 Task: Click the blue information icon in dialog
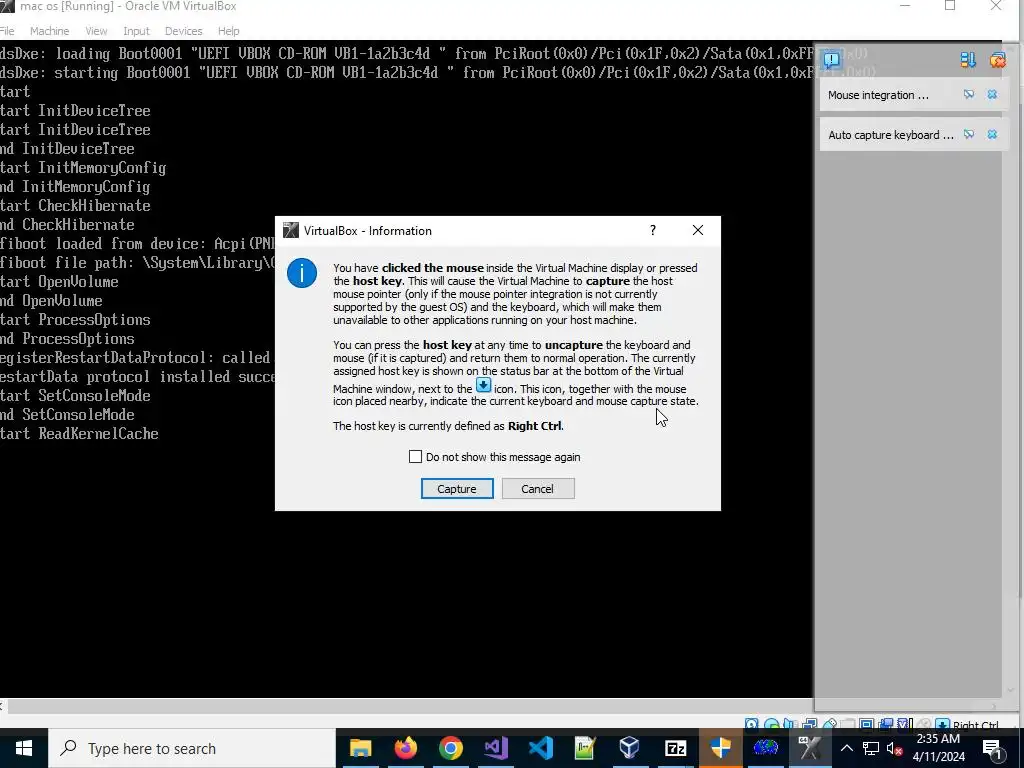point(302,272)
